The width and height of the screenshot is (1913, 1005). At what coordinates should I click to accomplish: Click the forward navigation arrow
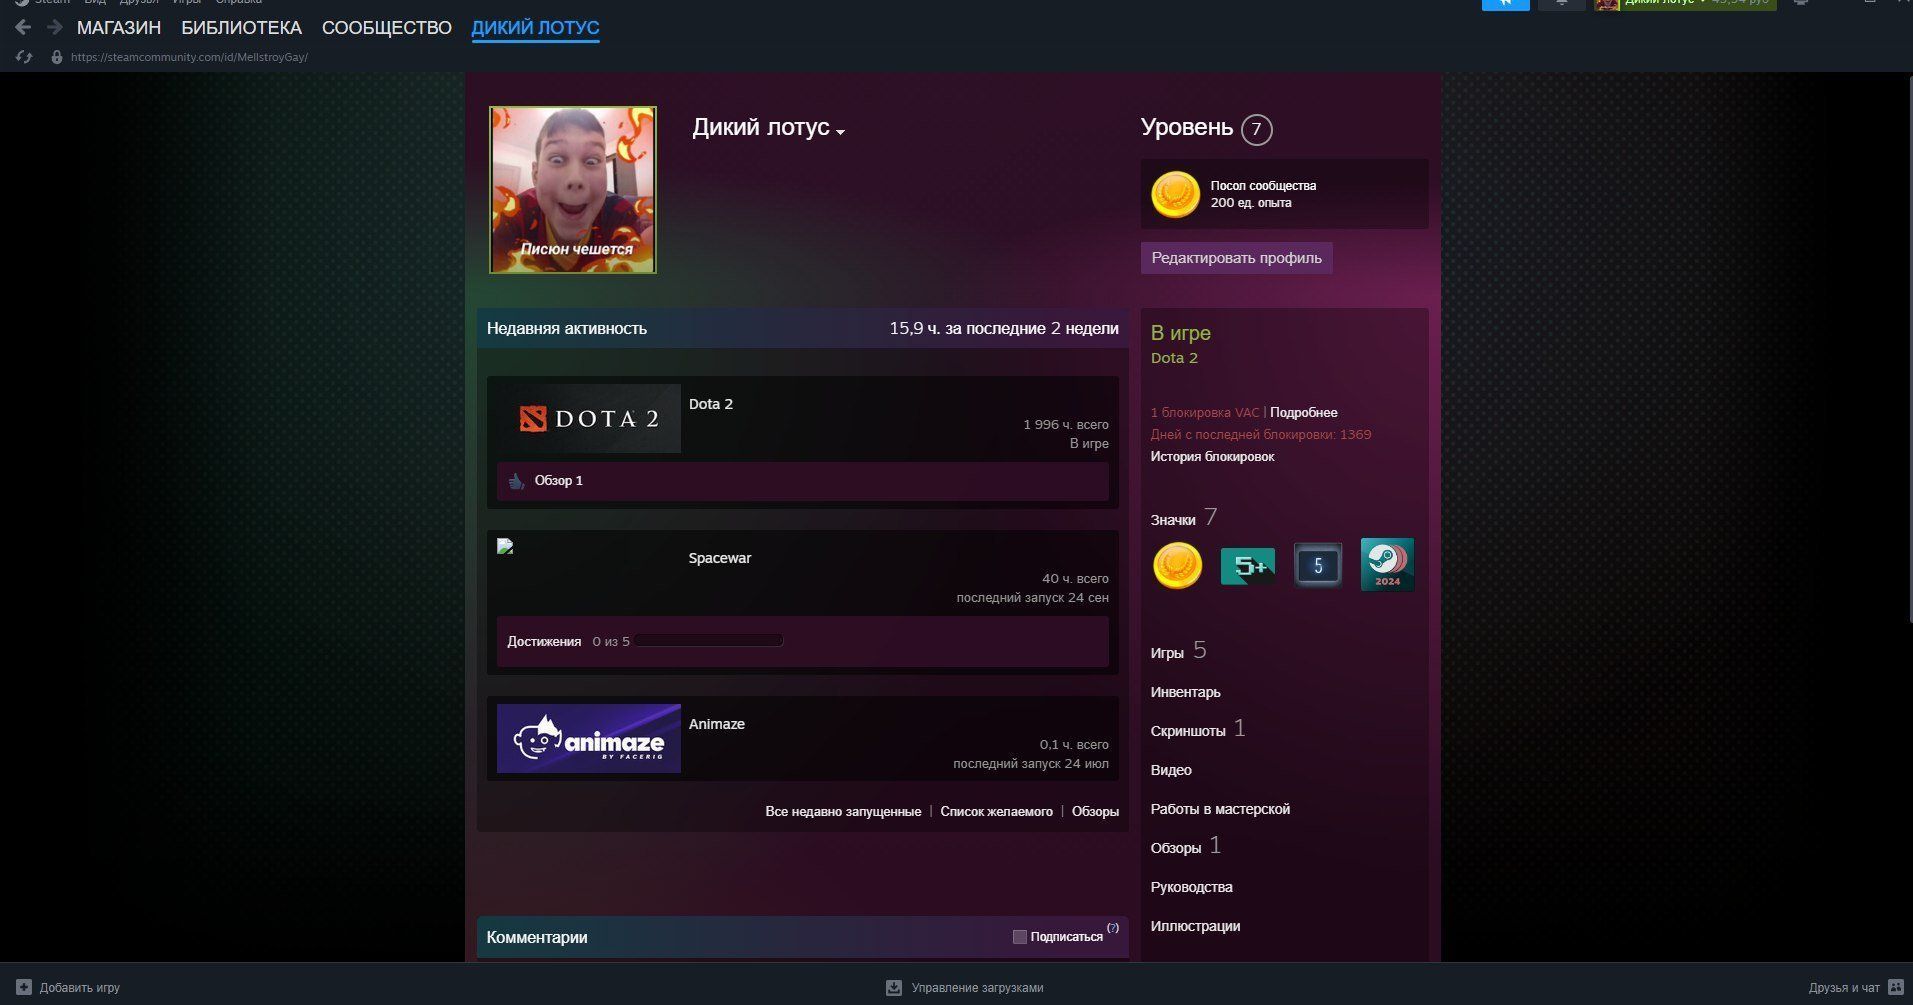(55, 28)
